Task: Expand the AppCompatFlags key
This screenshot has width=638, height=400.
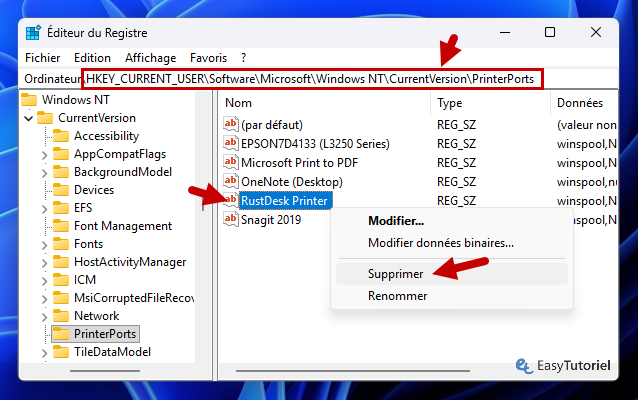Action: click(44, 155)
